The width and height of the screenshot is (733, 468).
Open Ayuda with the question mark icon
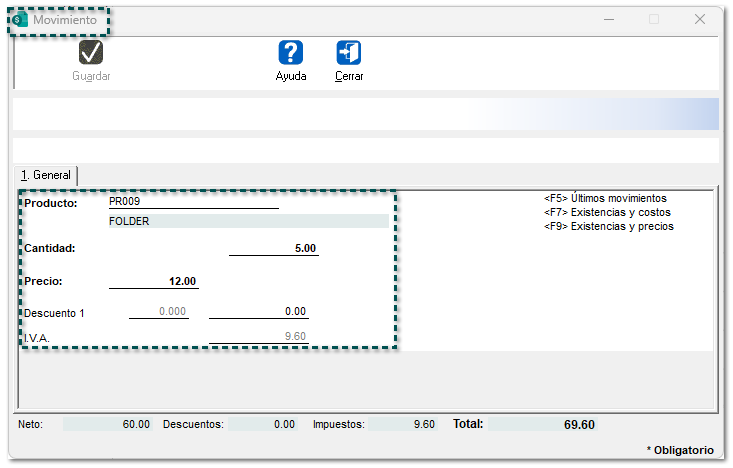(x=291, y=53)
